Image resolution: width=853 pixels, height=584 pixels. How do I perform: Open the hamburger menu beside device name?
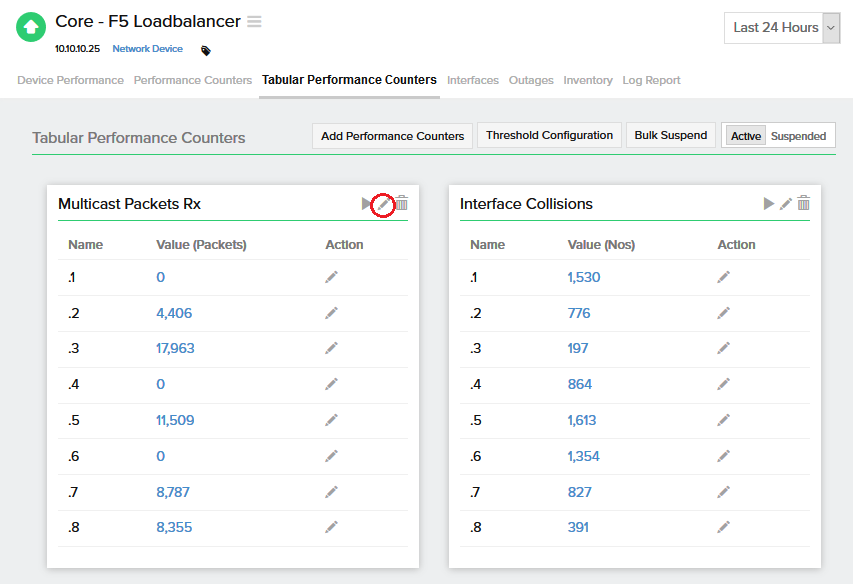point(254,22)
